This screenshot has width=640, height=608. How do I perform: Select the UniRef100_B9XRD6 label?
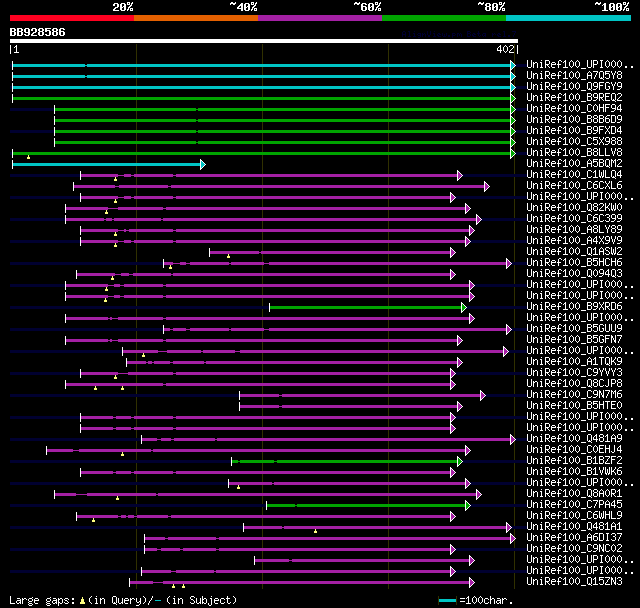[x=574, y=307]
